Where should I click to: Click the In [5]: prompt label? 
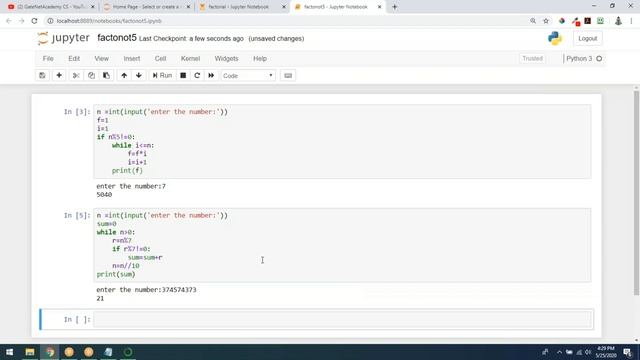(x=77, y=216)
